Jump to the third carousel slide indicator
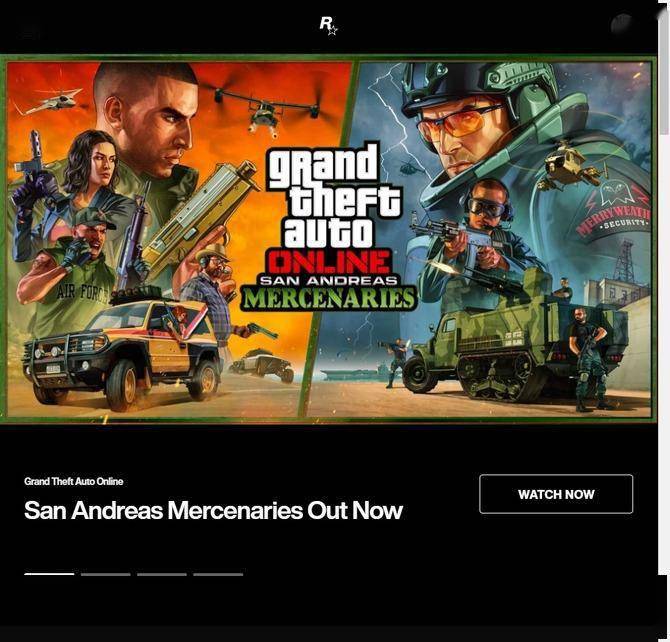Image resolution: width=670 pixels, height=642 pixels. coord(162,574)
